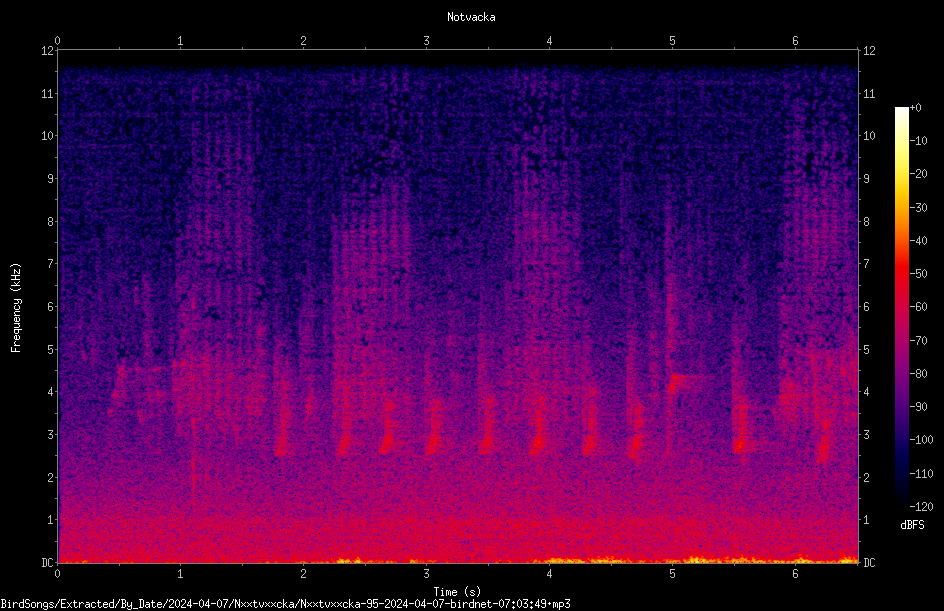Click the file path text at bottom
This screenshot has width=944, height=611.
(x=285, y=604)
